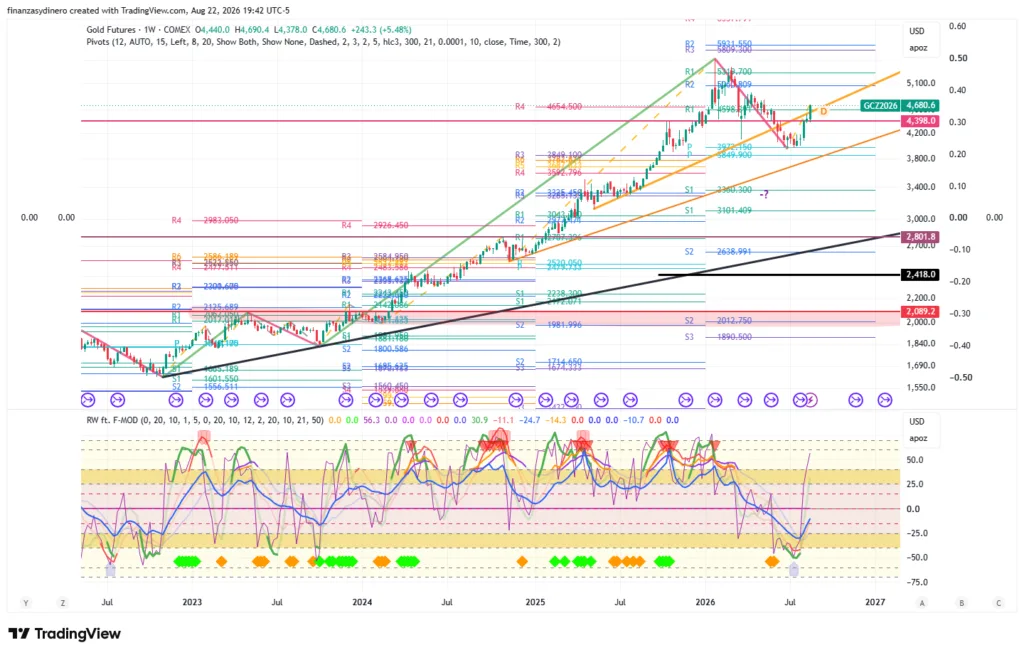The width and height of the screenshot is (1024, 655).
Task: Open the USD currency selector on the indicator pane
Action: coord(917,421)
